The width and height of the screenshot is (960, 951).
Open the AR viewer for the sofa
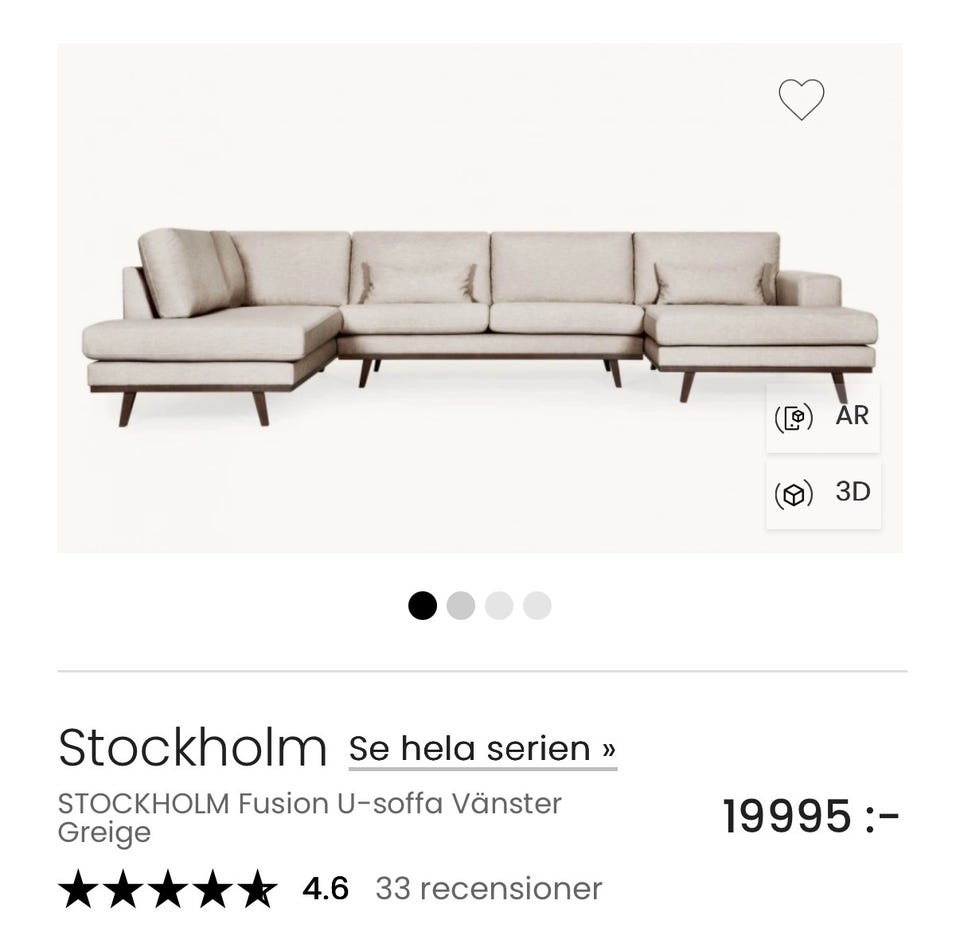coord(822,416)
